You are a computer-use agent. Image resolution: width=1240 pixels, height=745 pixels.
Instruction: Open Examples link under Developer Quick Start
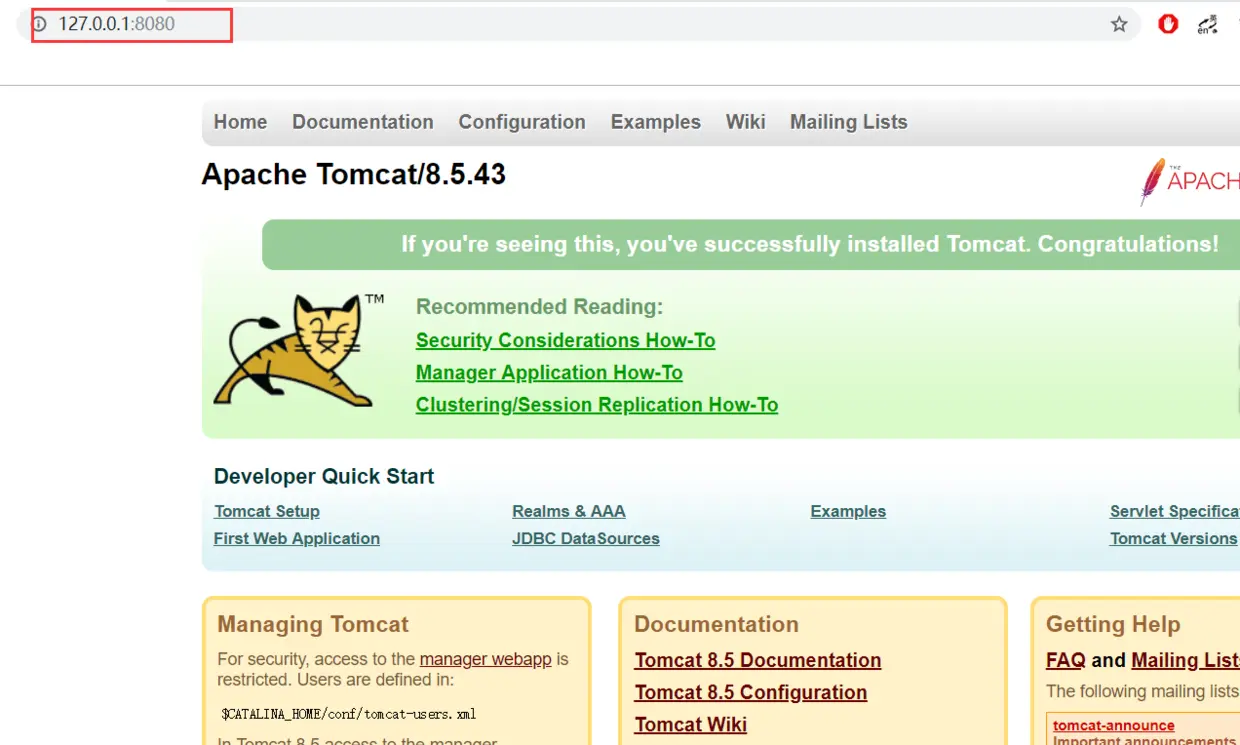pos(848,511)
